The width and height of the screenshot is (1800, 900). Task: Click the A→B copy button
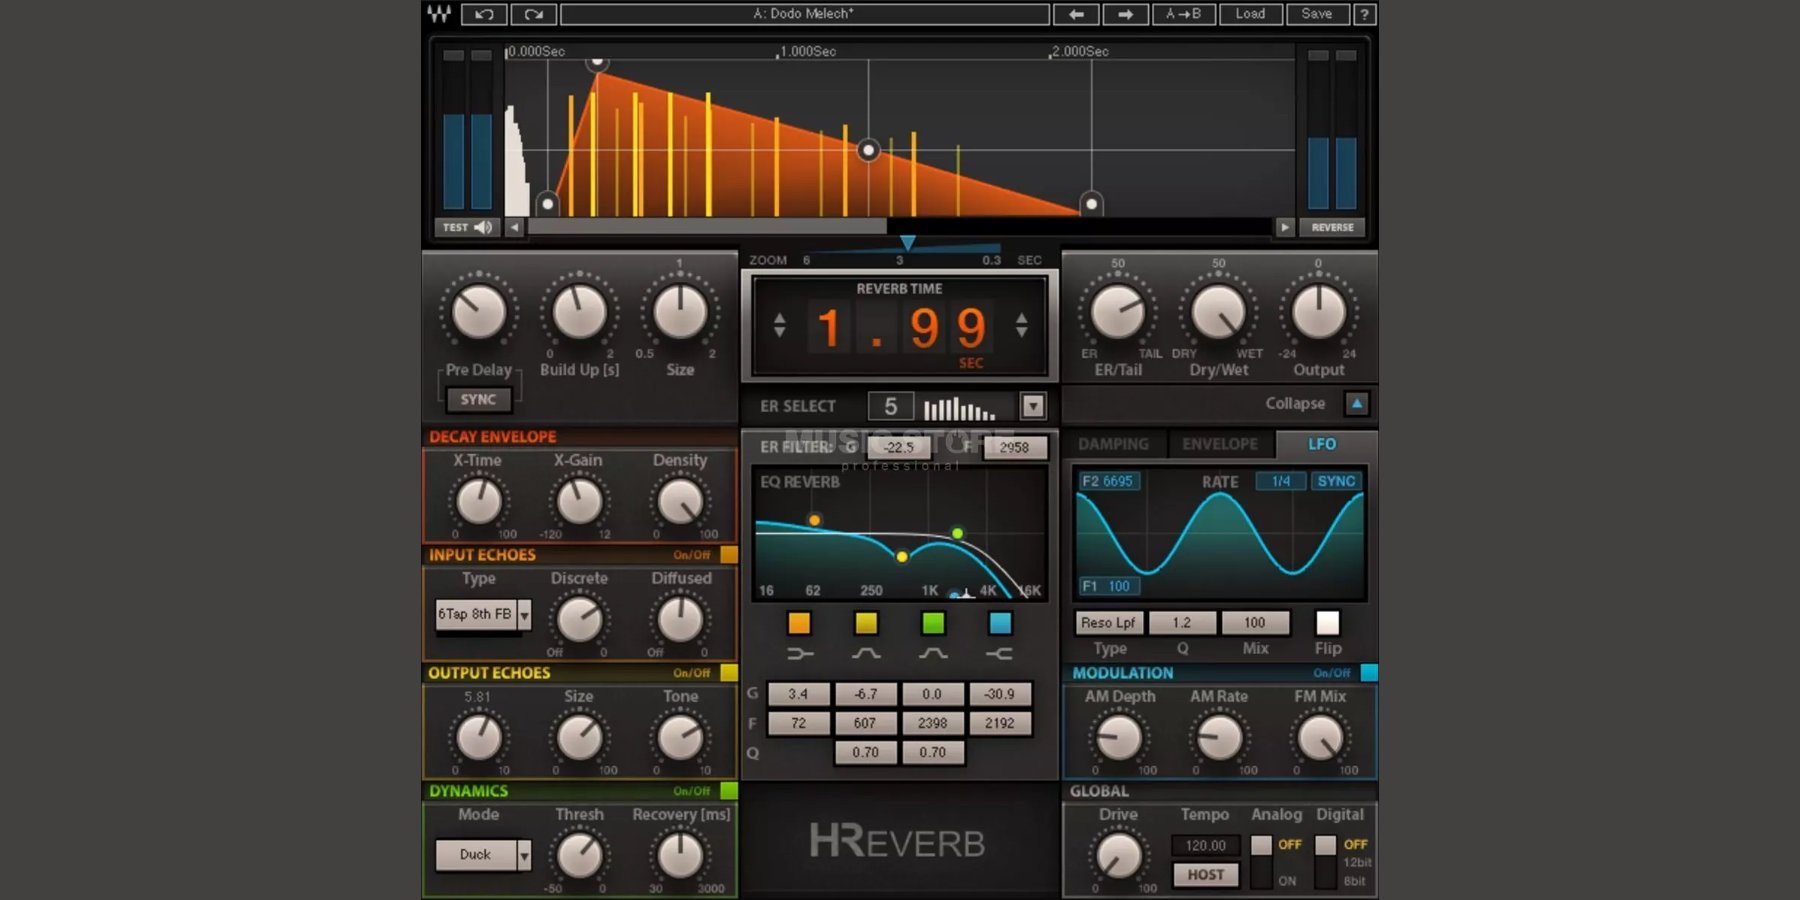click(1183, 14)
